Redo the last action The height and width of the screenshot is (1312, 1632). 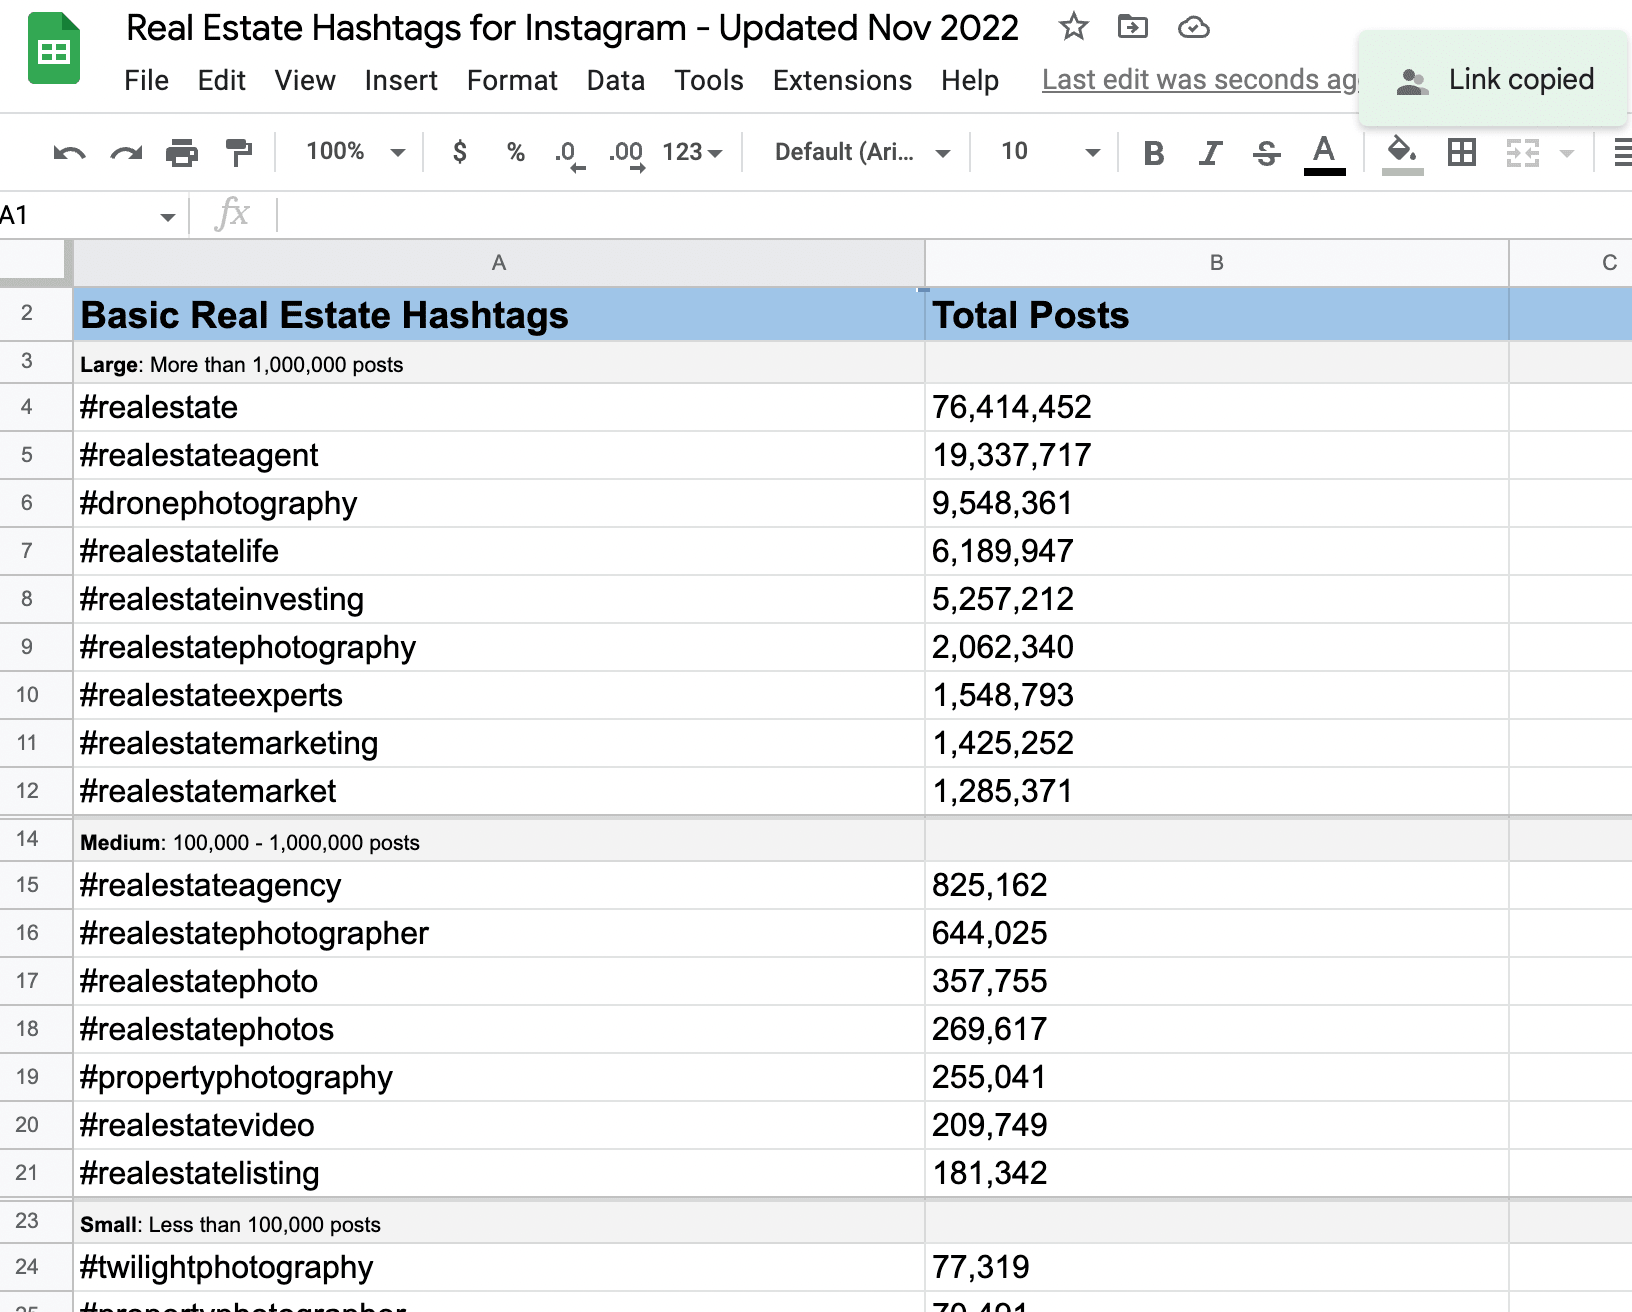(x=126, y=152)
